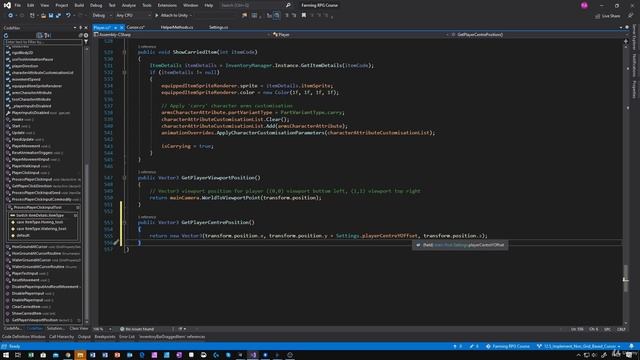Open the Project menu
Image resolution: width=640 pixels, height=360 pixels.
point(62,5)
